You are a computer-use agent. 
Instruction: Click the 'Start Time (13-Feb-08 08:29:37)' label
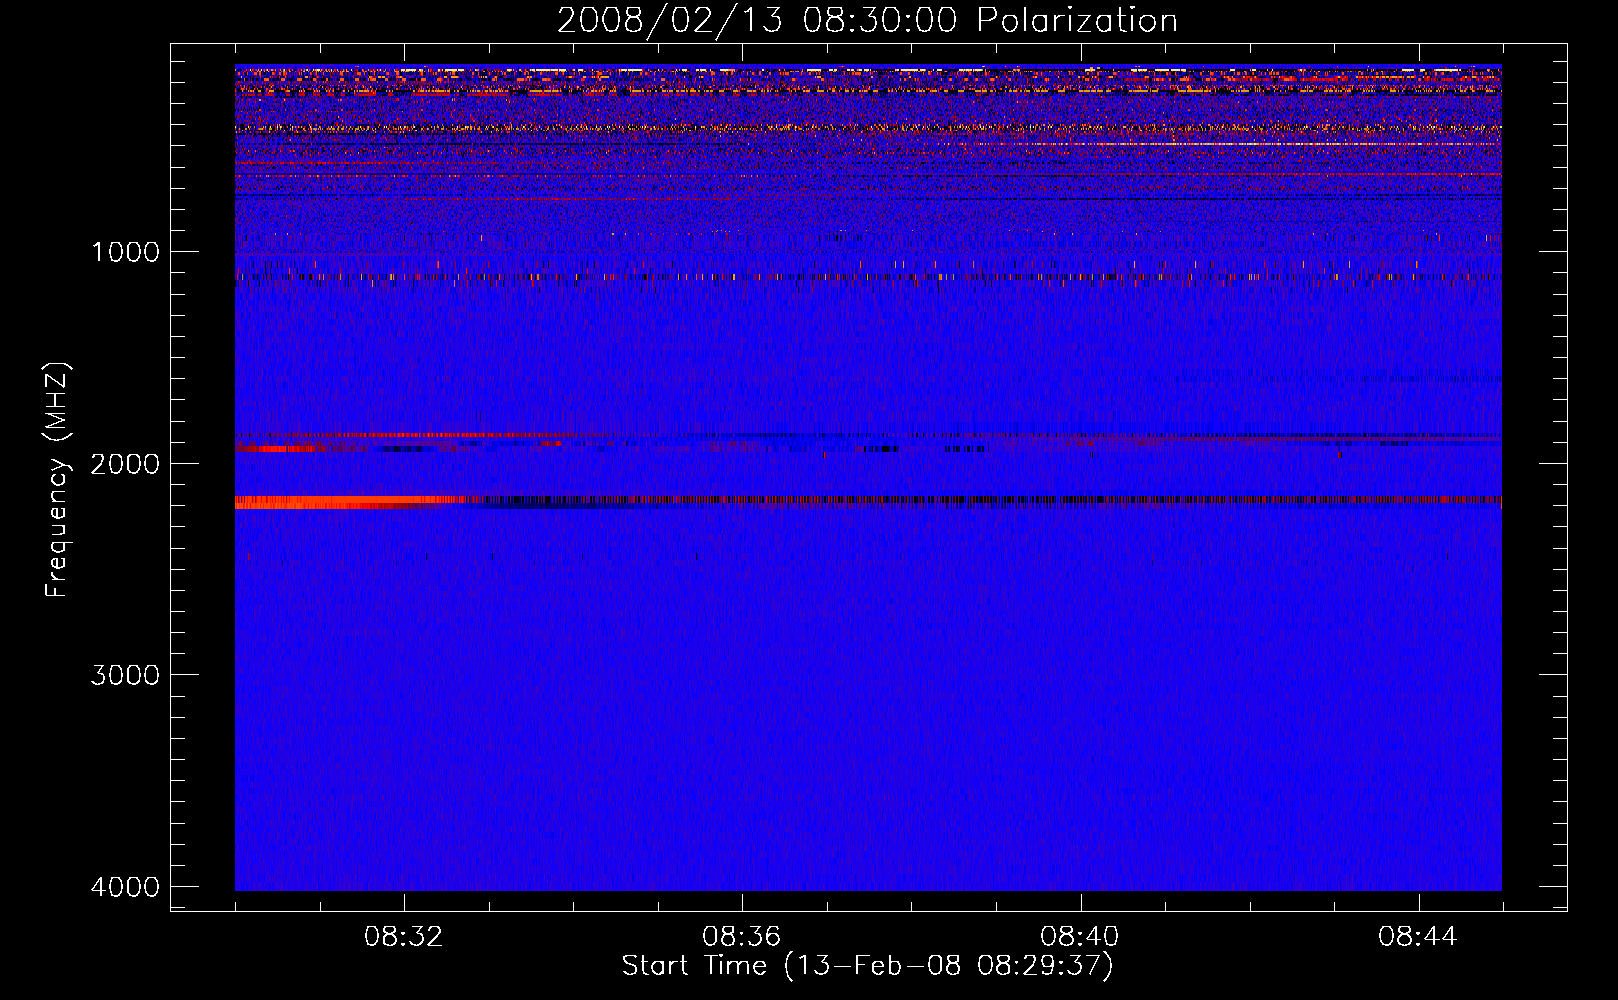coord(867,966)
